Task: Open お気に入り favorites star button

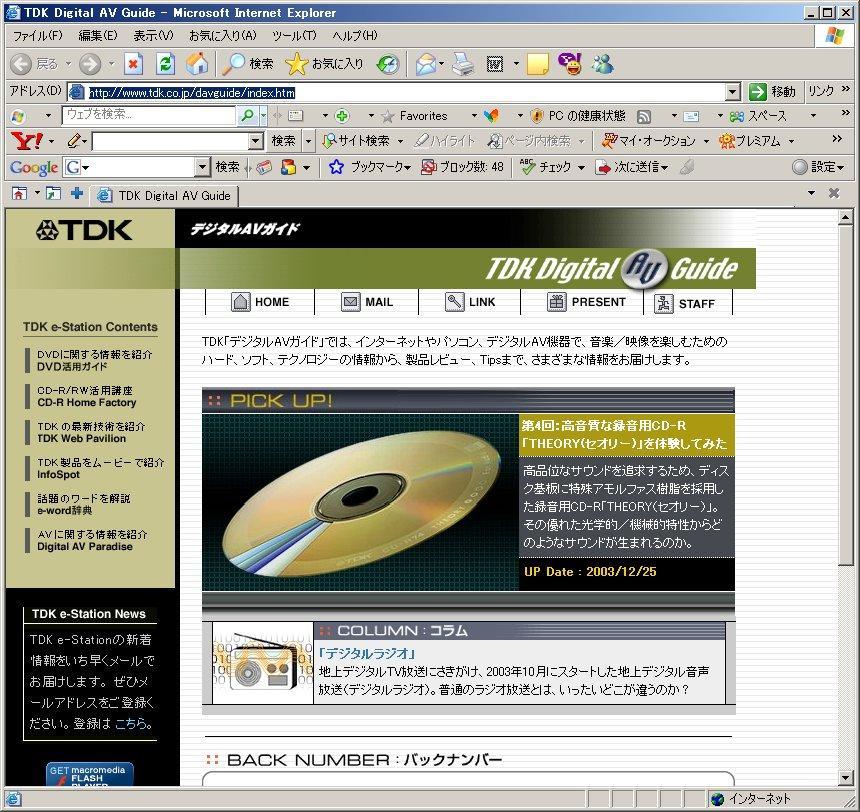Action: click(x=324, y=64)
